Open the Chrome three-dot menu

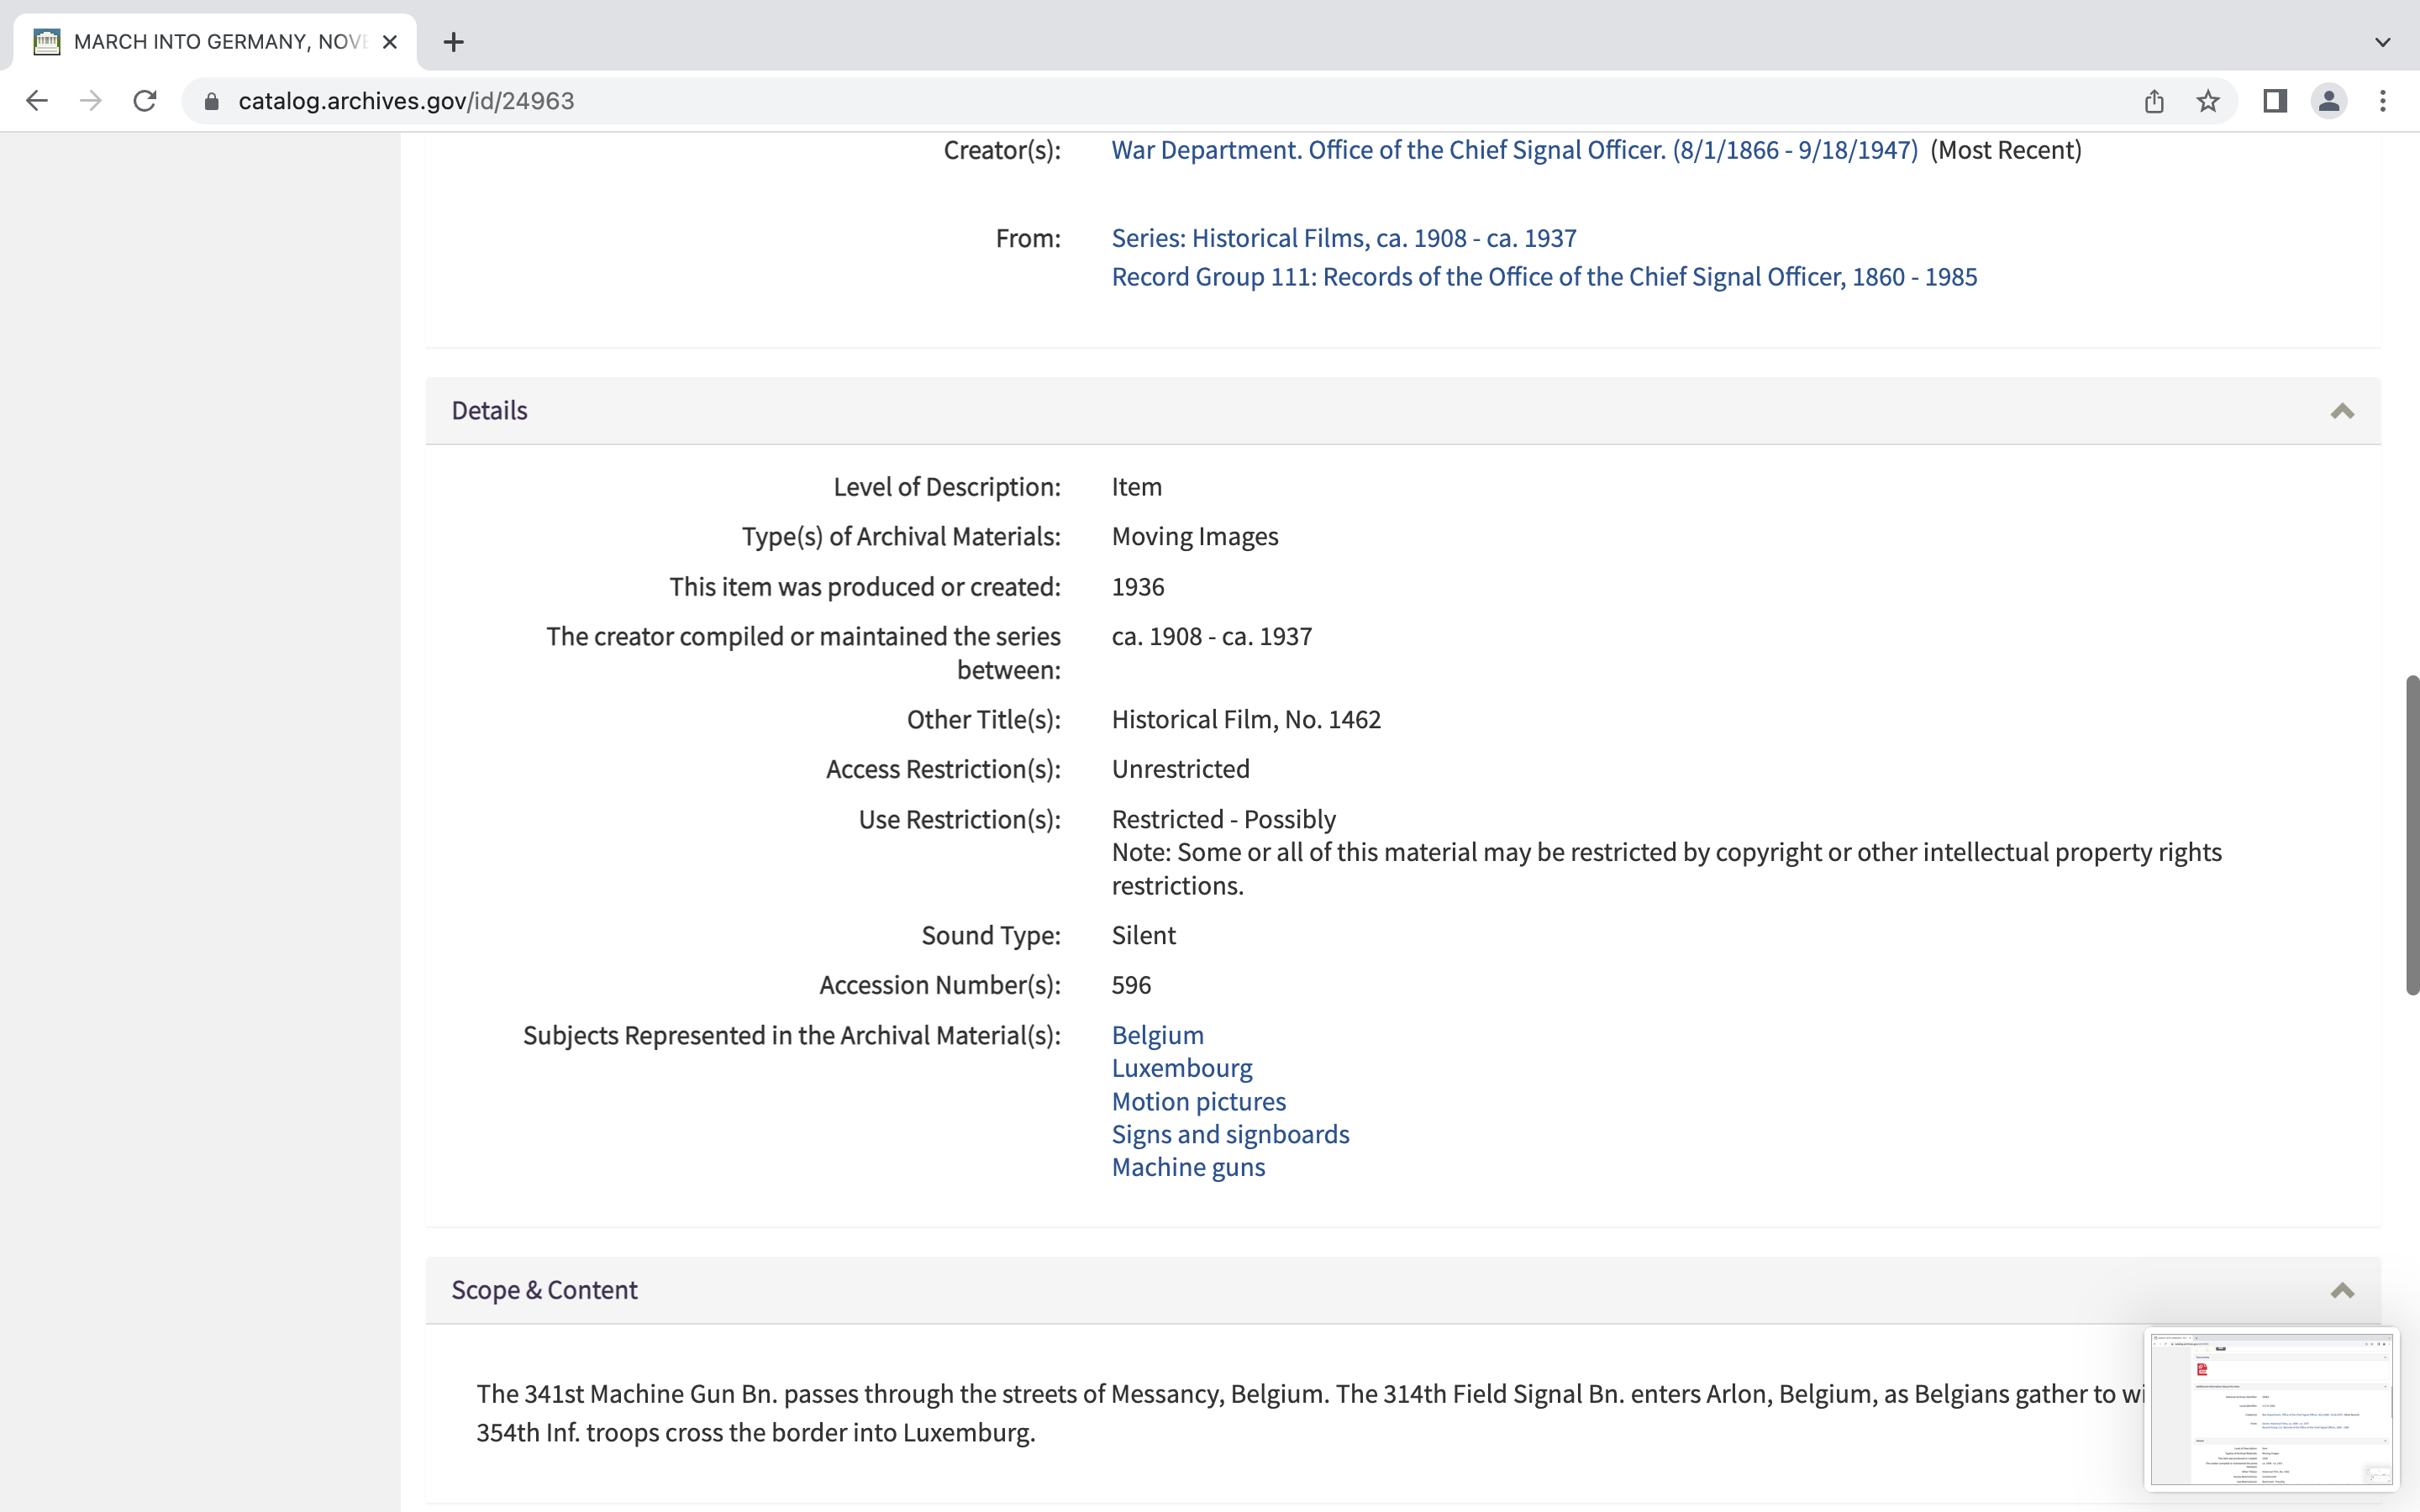point(2383,101)
